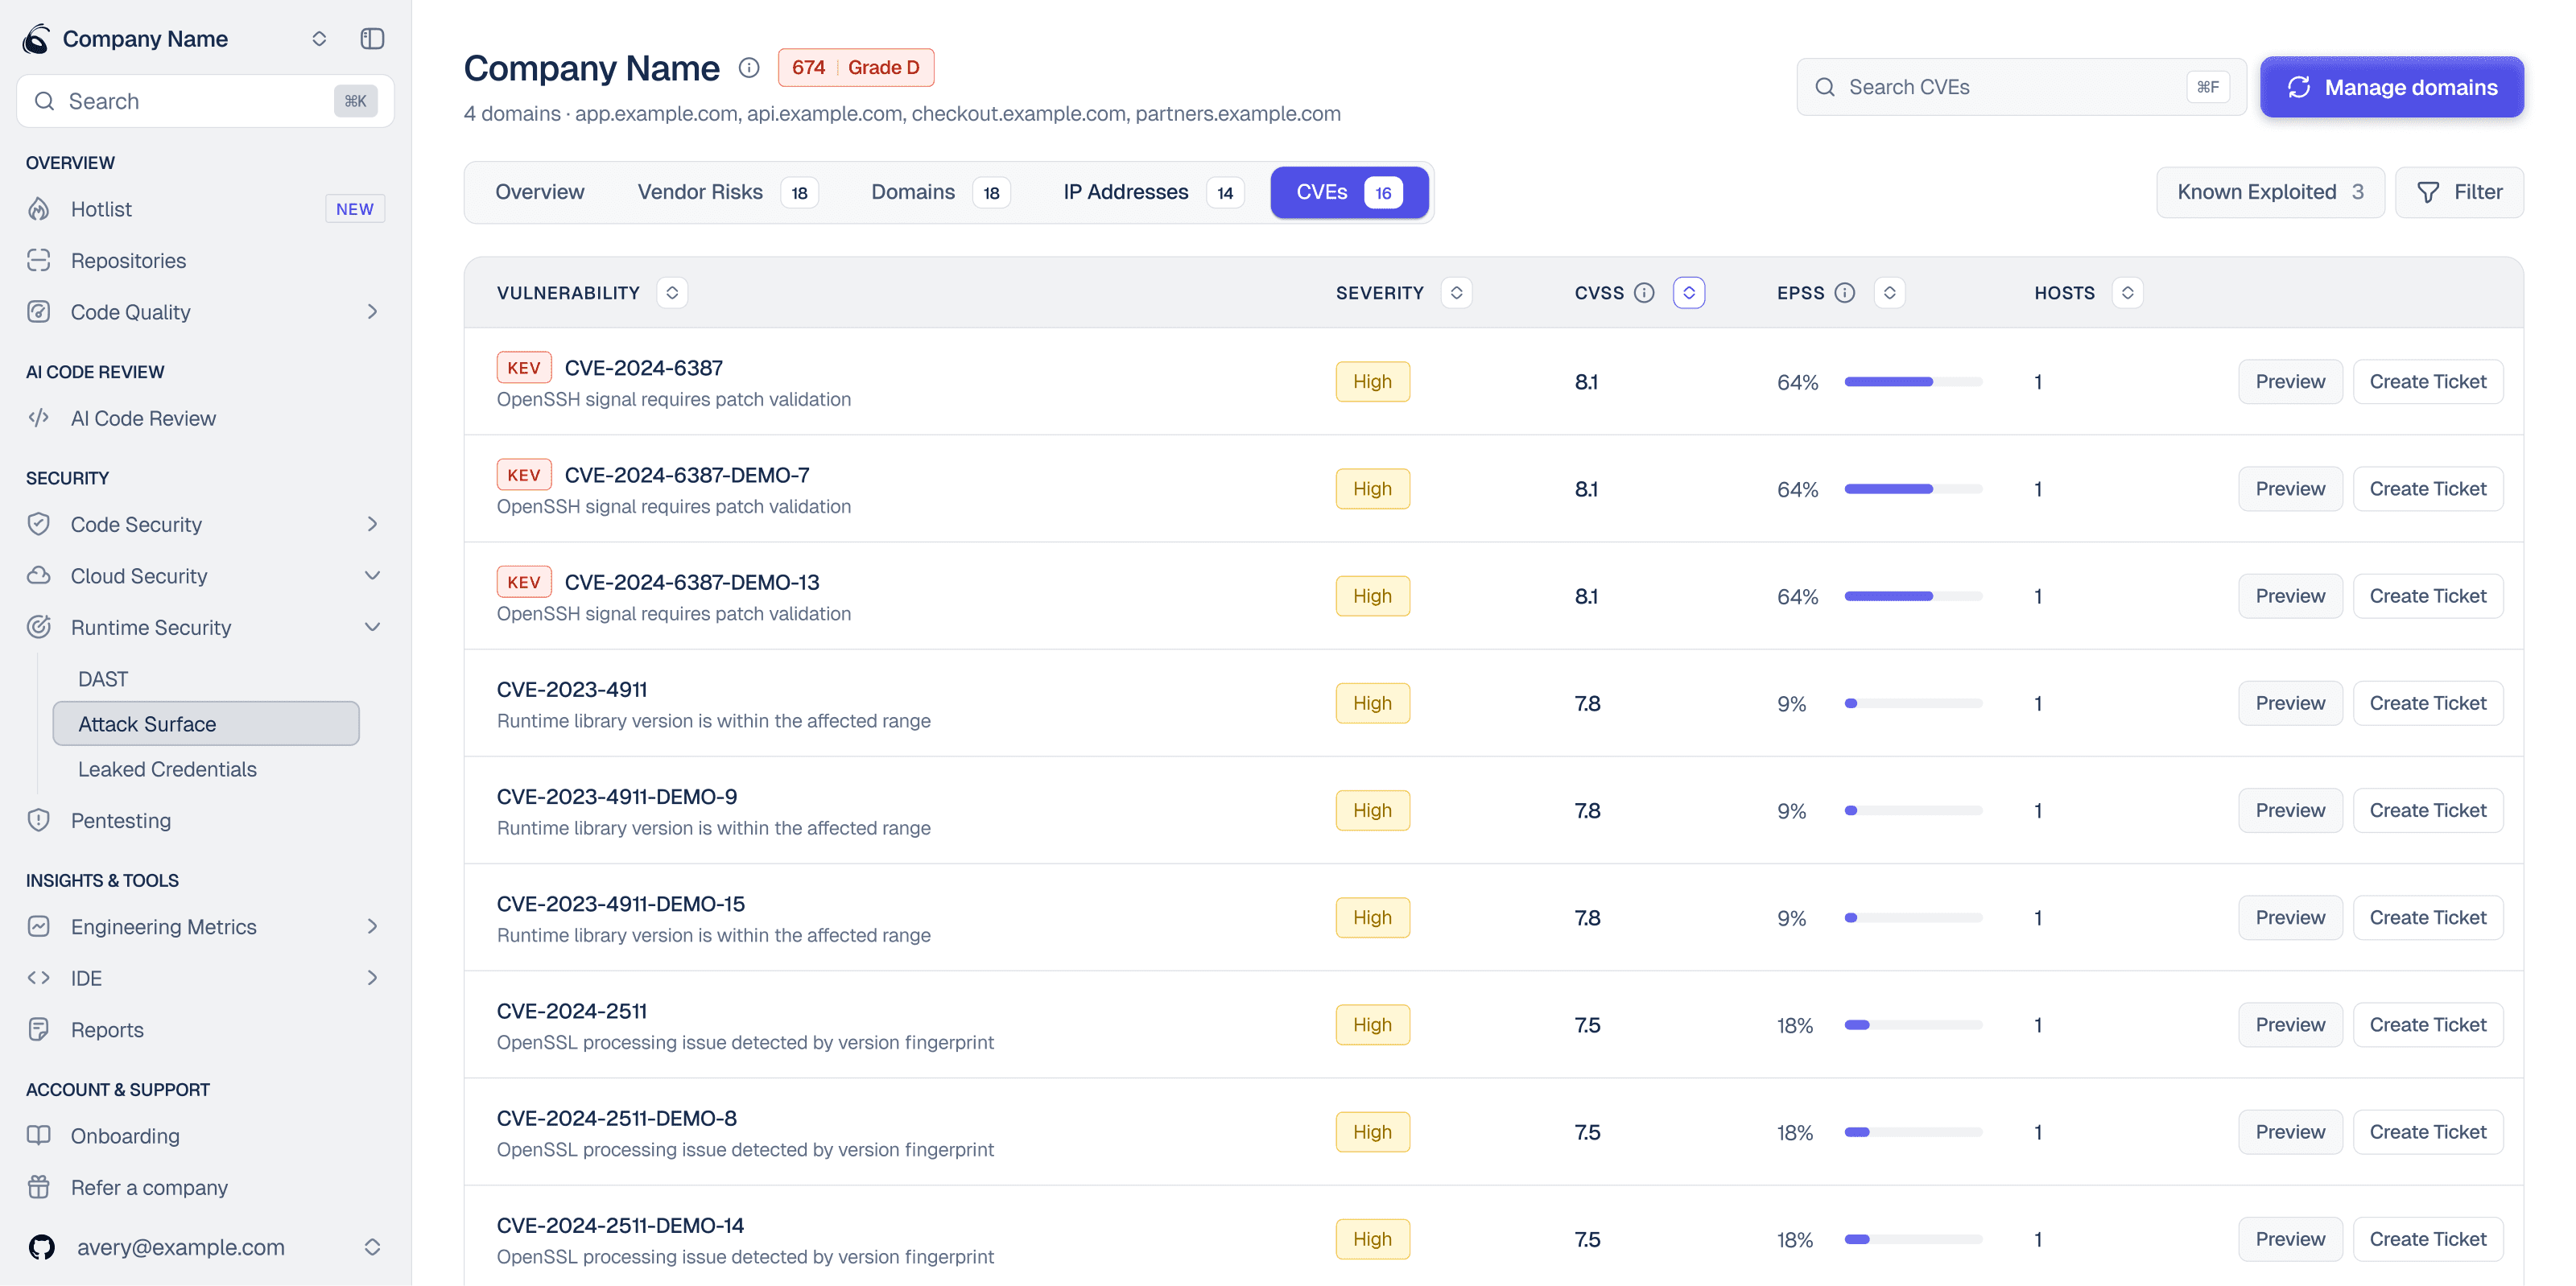The height and width of the screenshot is (1286, 2576).
Task: Click the Repositories sidebar icon
Action: click(x=39, y=260)
